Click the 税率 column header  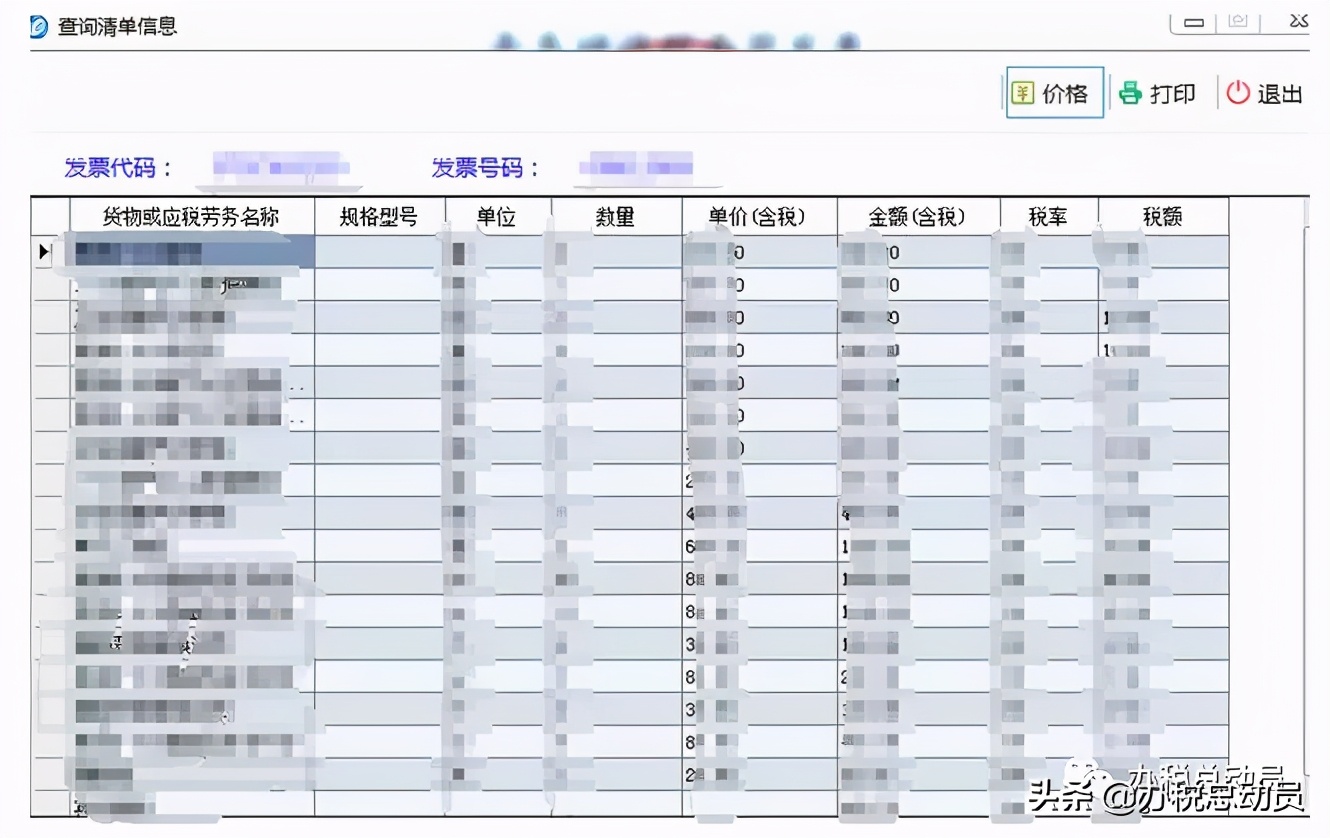pyautogui.click(x=1048, y=216)
